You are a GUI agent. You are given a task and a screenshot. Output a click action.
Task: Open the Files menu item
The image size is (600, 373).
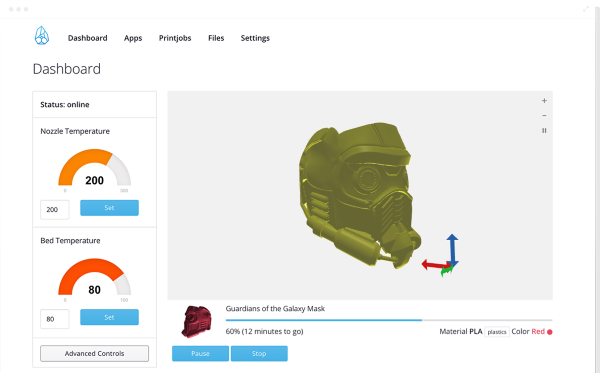tap(216, 38)
